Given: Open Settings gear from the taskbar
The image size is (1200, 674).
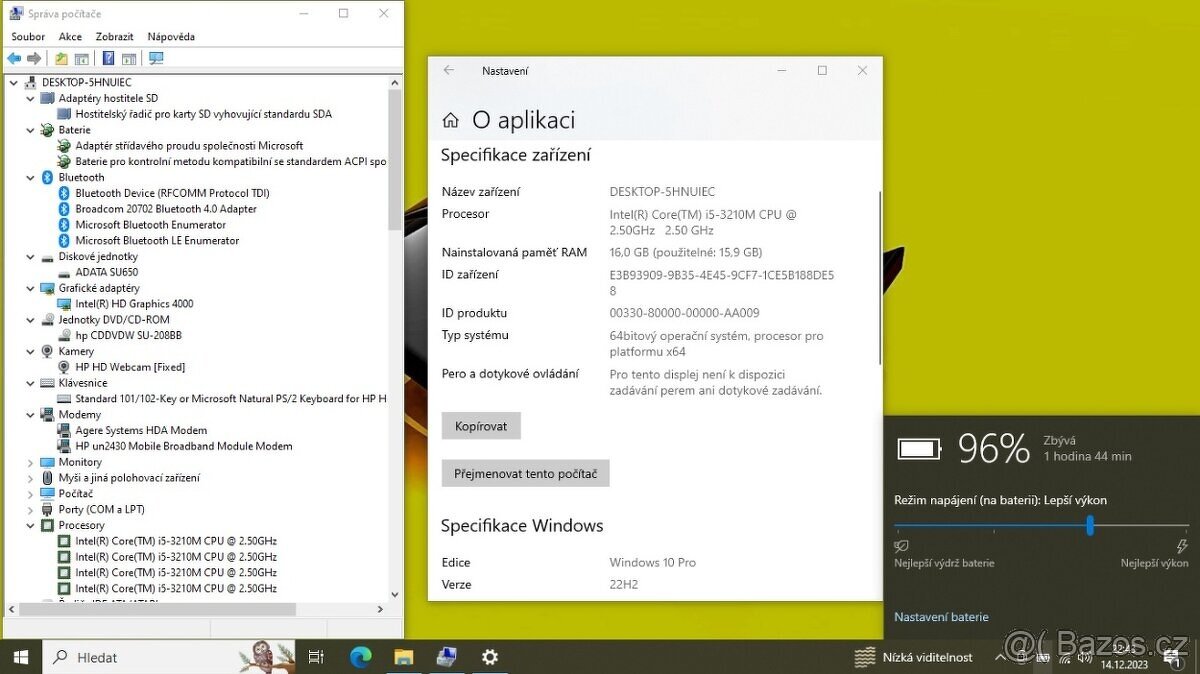Looking at the screenshot, I should tap(489, 657).
